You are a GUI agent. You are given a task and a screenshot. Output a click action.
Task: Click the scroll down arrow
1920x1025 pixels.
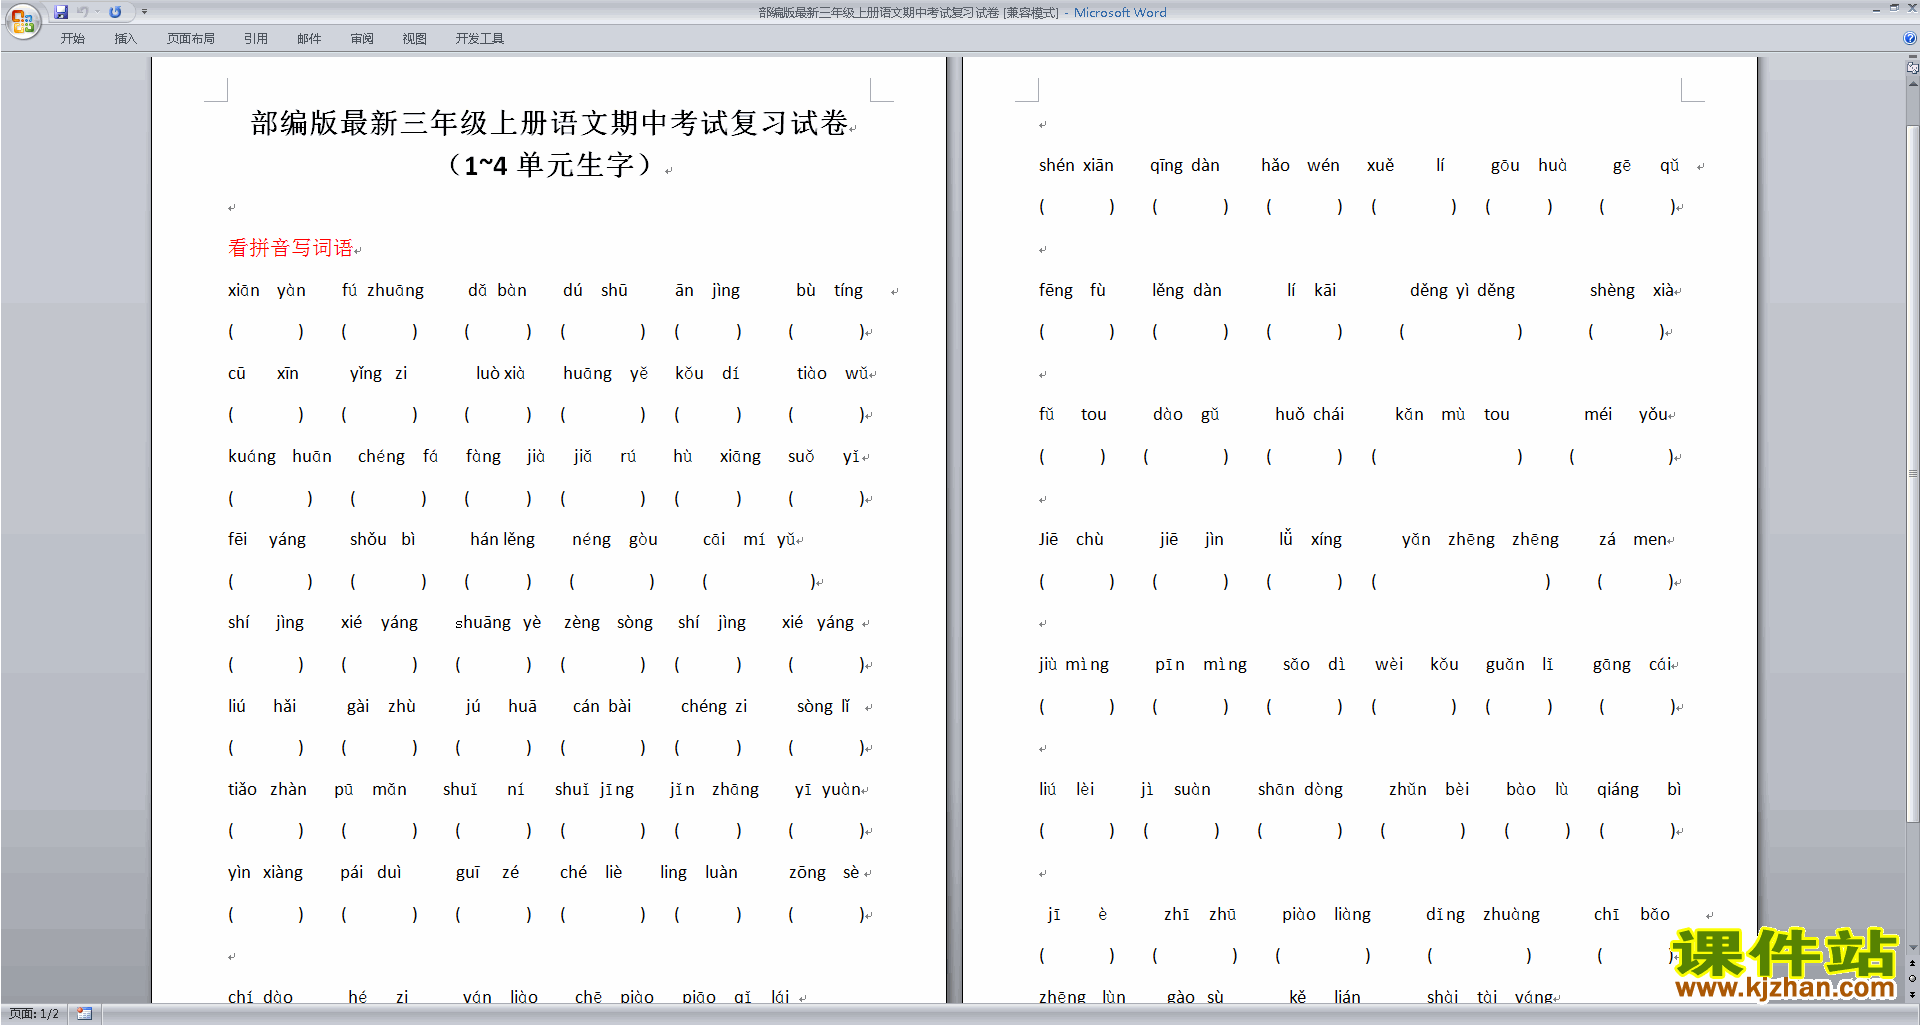point(1912,948)
